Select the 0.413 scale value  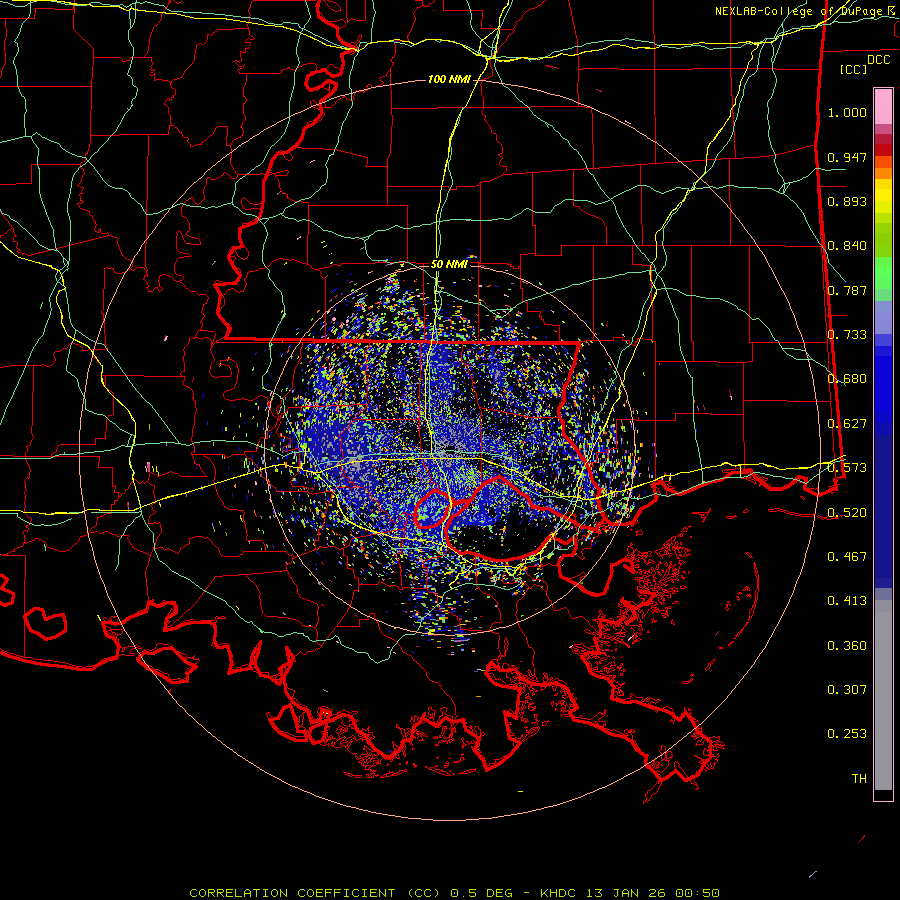(847, 601)
